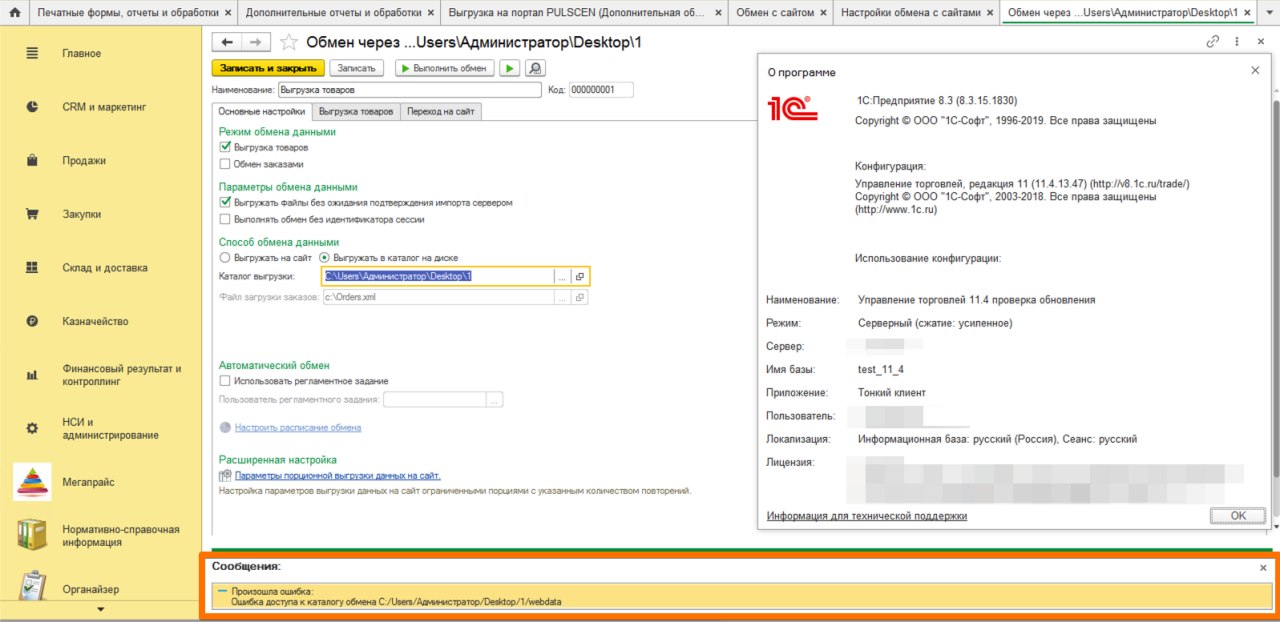This screenshot has height=622, width=1280.
Task: Close the Сообщения panel
Action: tap(1262, 567)
